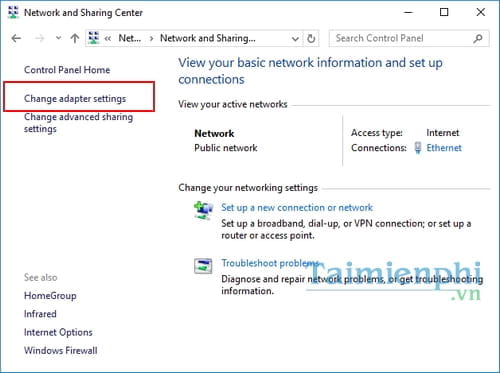Open Change adapter settings
This screenshot has width=500, height=373.
[75, 98]
